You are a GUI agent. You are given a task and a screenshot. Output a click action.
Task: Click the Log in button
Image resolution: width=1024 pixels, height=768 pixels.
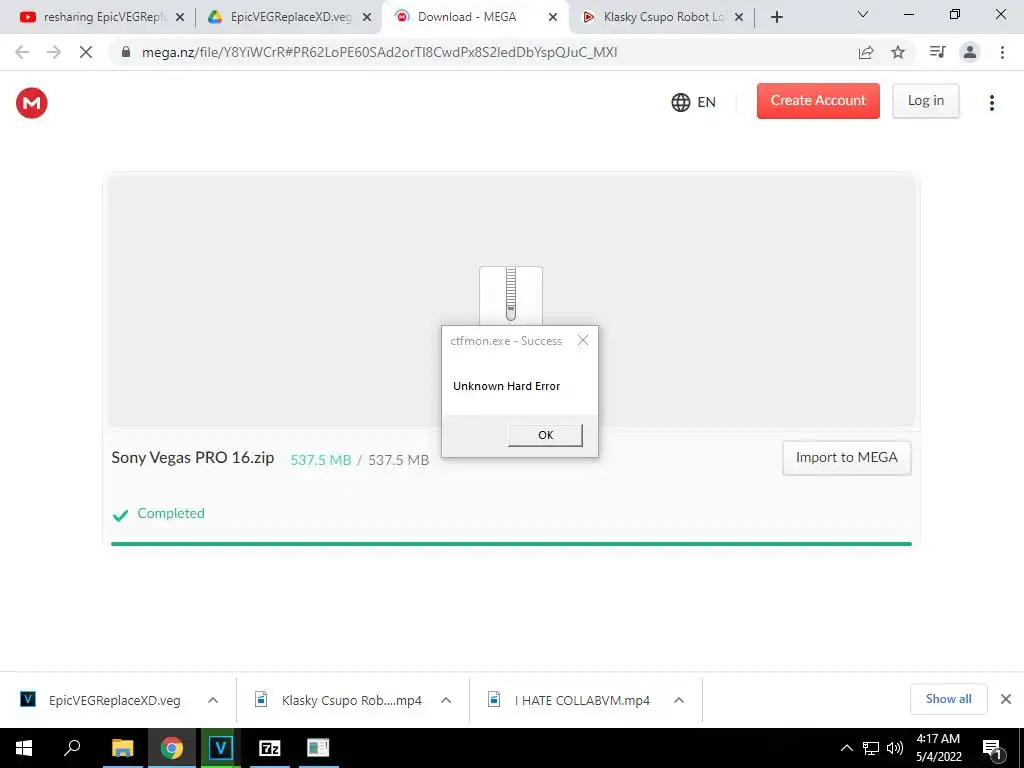(x=925, y=101)
